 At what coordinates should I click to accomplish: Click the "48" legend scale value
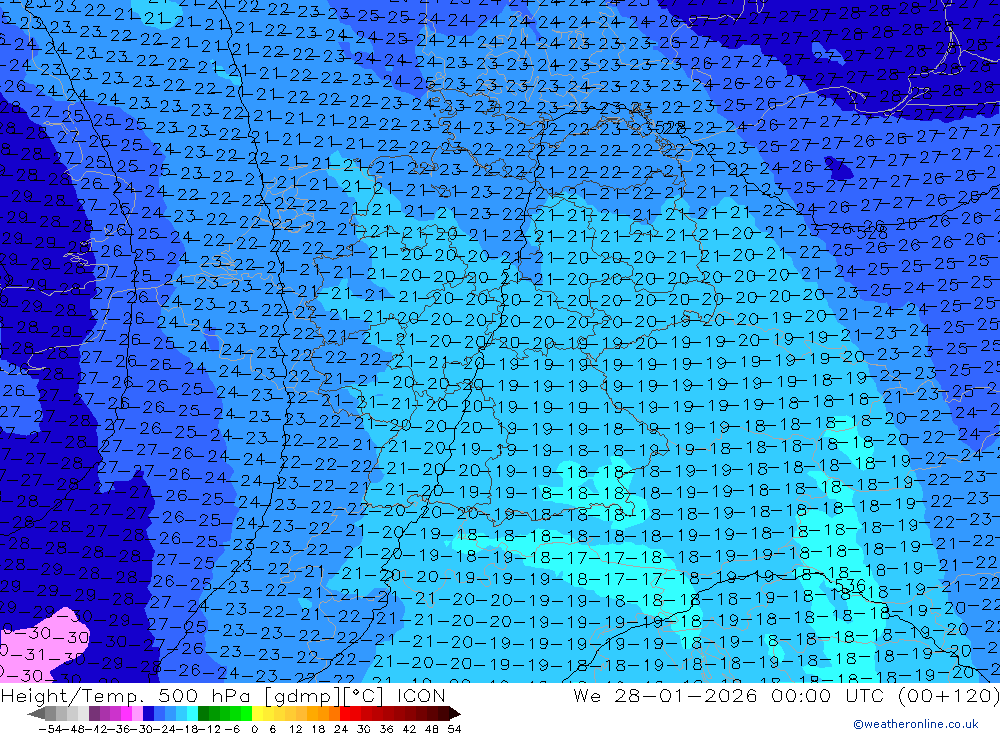coord(432,729)
